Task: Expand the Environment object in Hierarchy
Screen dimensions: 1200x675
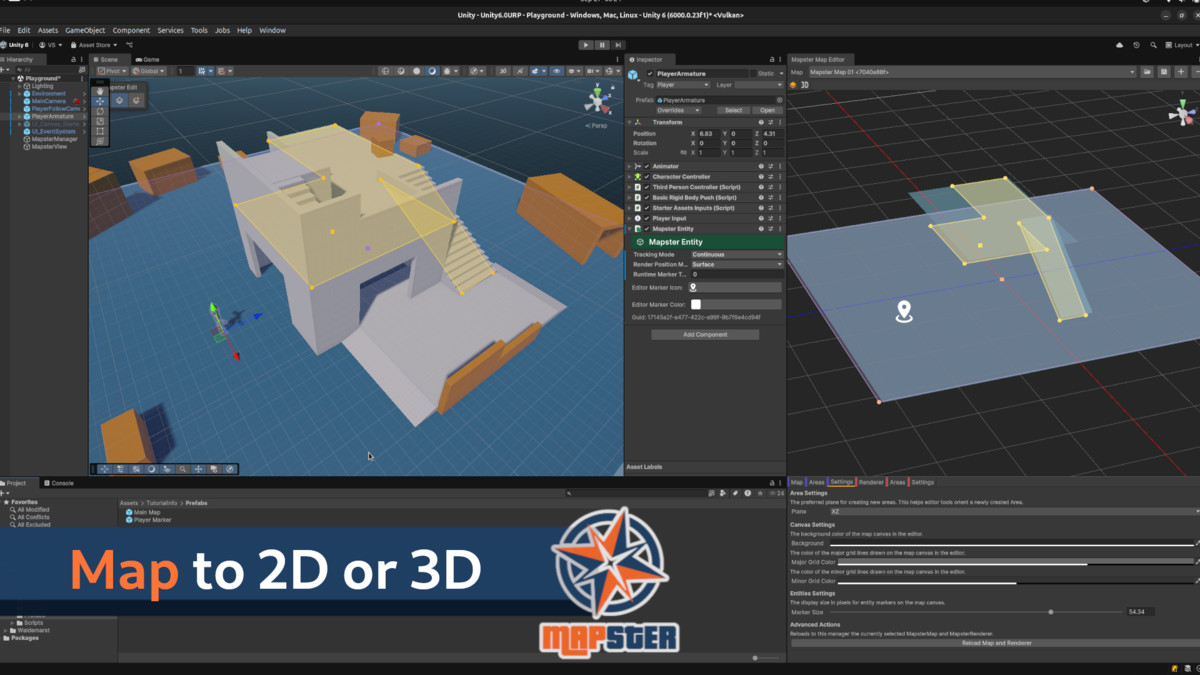Action: (x=19, y=93)
